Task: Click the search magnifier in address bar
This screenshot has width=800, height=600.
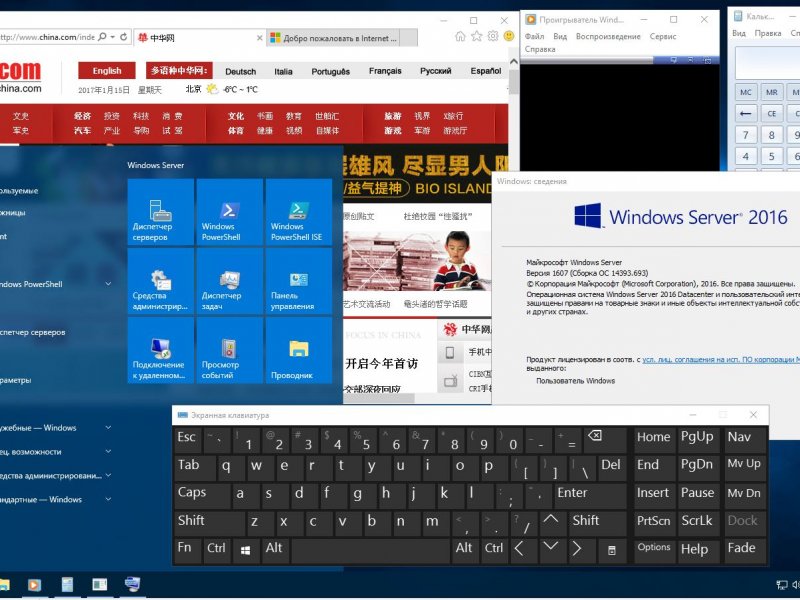Action: click(x=102, y=37)
